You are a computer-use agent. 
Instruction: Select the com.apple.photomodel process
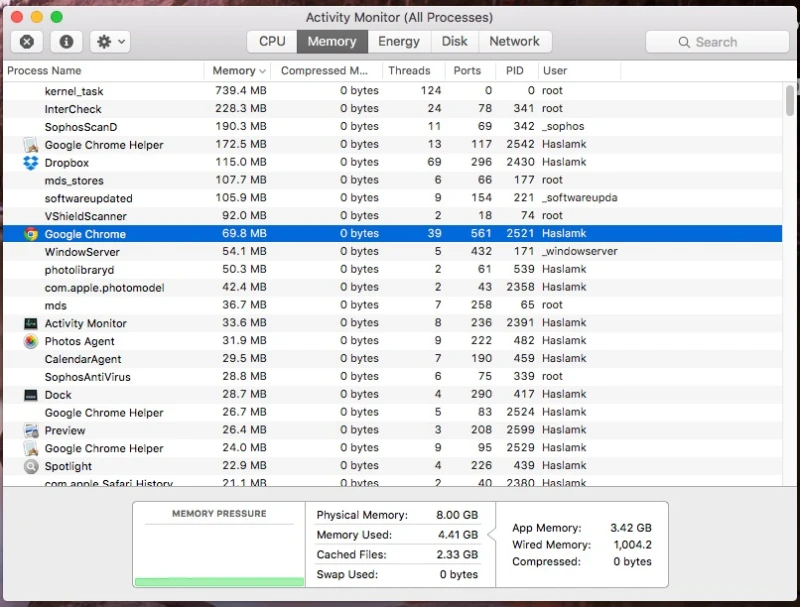[x=392, y=287]
